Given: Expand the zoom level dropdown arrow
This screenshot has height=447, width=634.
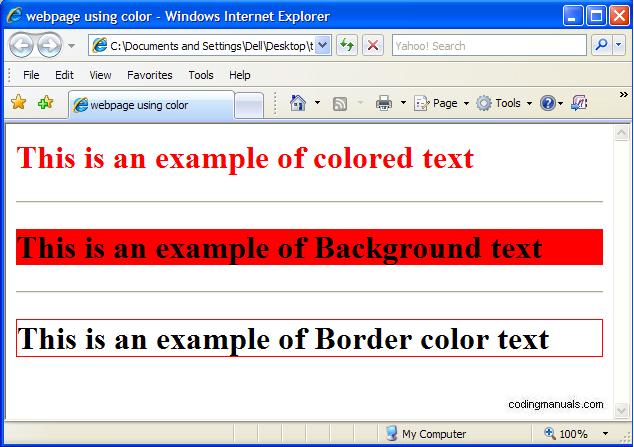Looking at the screenshot, I should tap(605, 434).
